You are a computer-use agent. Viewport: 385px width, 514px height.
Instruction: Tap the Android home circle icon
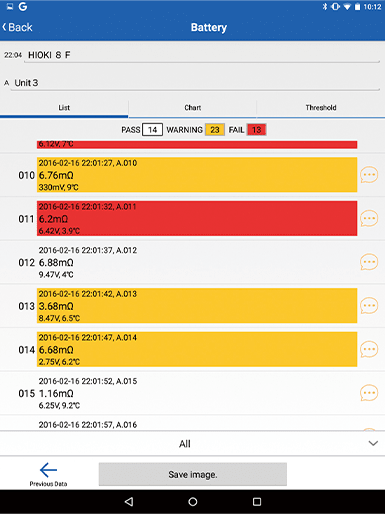pos(193,502)
